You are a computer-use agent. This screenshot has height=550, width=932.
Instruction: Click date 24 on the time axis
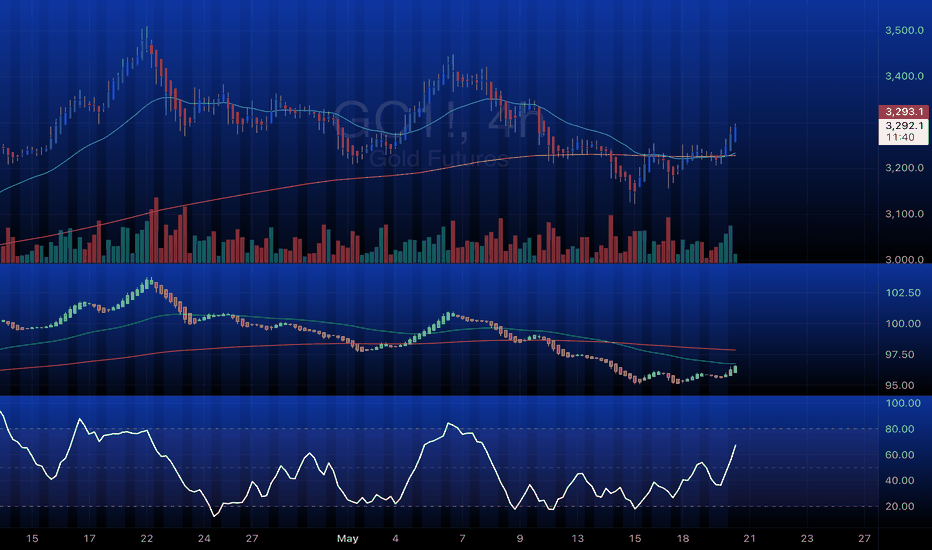pyautogui.click(x=204, y=539)
